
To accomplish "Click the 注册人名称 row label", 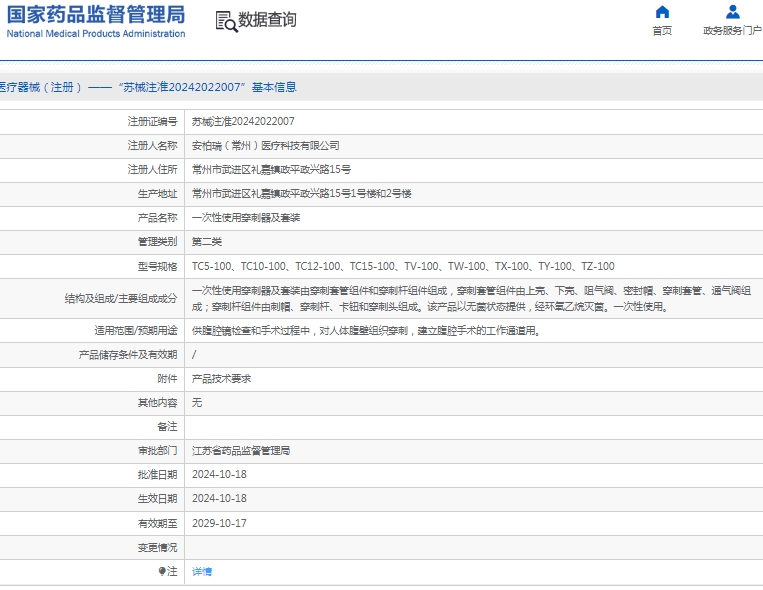I will point(152,146).
